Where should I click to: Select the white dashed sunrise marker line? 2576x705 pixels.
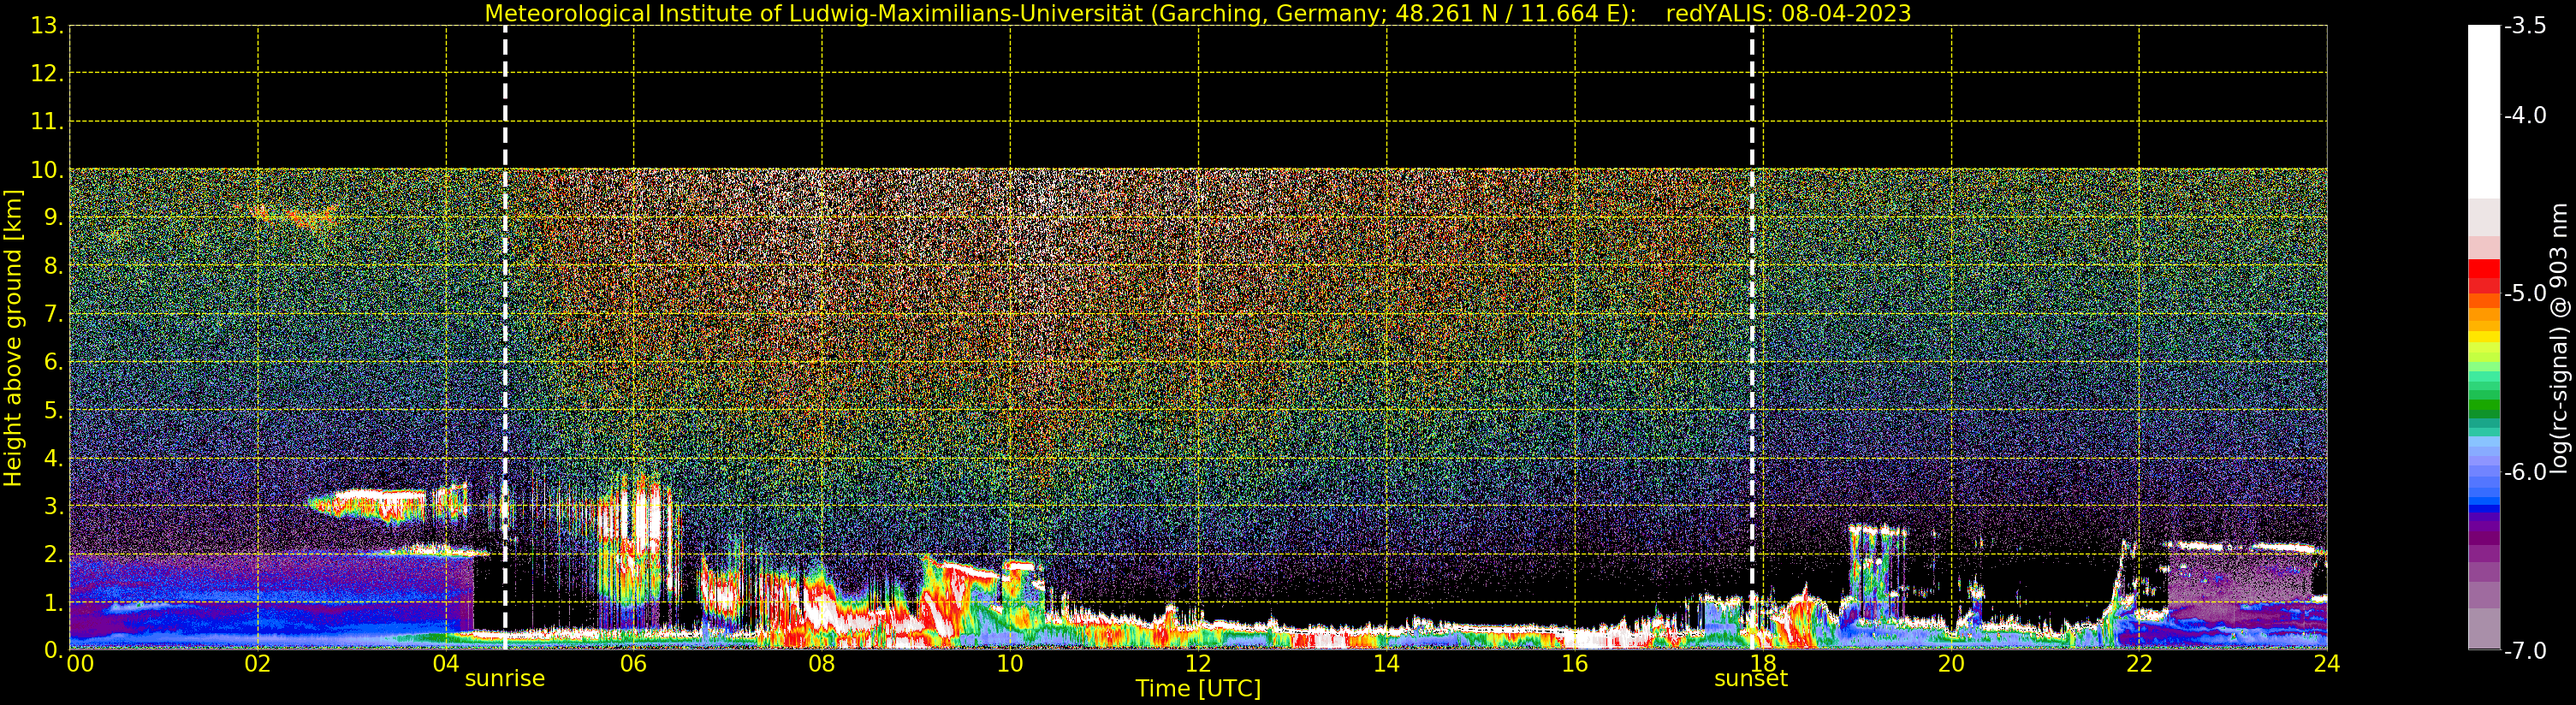[505, 338]
